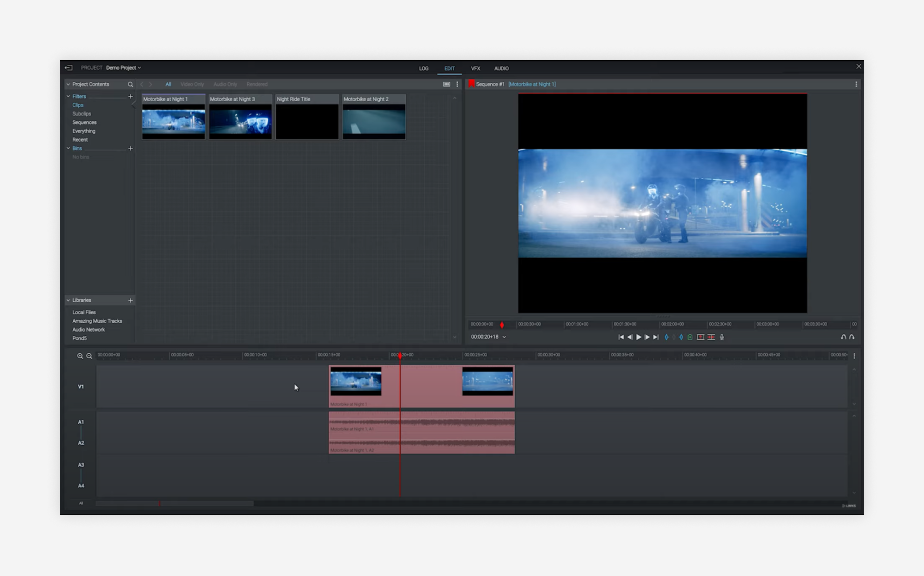Screen dimensions: 924x576
Task: Collapse the Filters section
Action: [68, 96]
